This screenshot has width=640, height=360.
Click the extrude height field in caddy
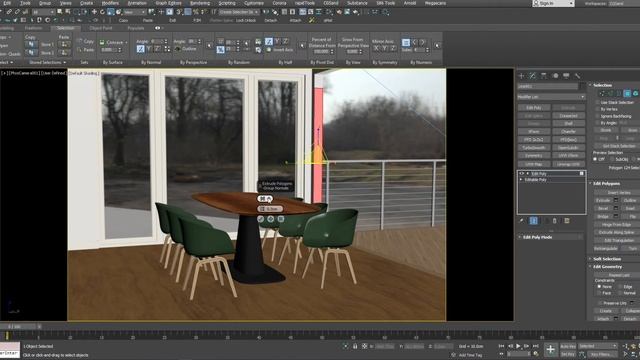click(270, 209)
